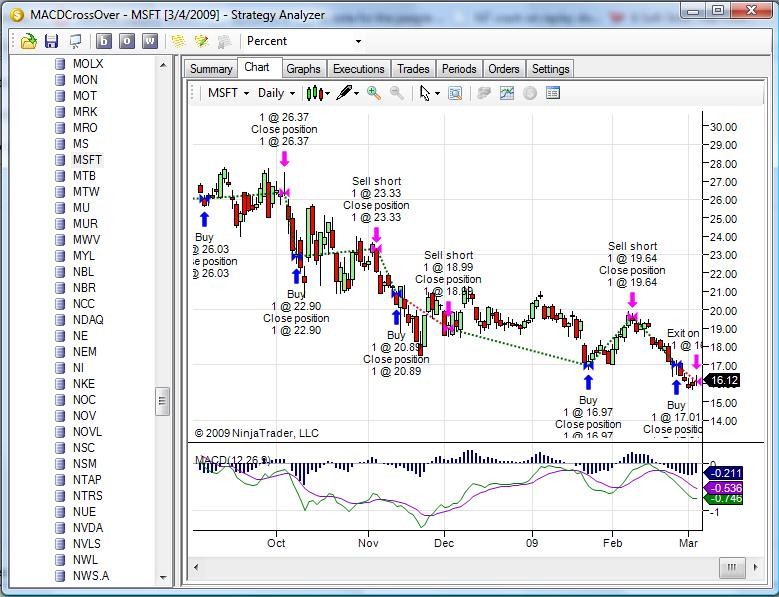This screenshot has width=779, height=597.
Task: Click the first yellow list icon in toolbar
Action: pyautogui.click(x=178, y=41)
